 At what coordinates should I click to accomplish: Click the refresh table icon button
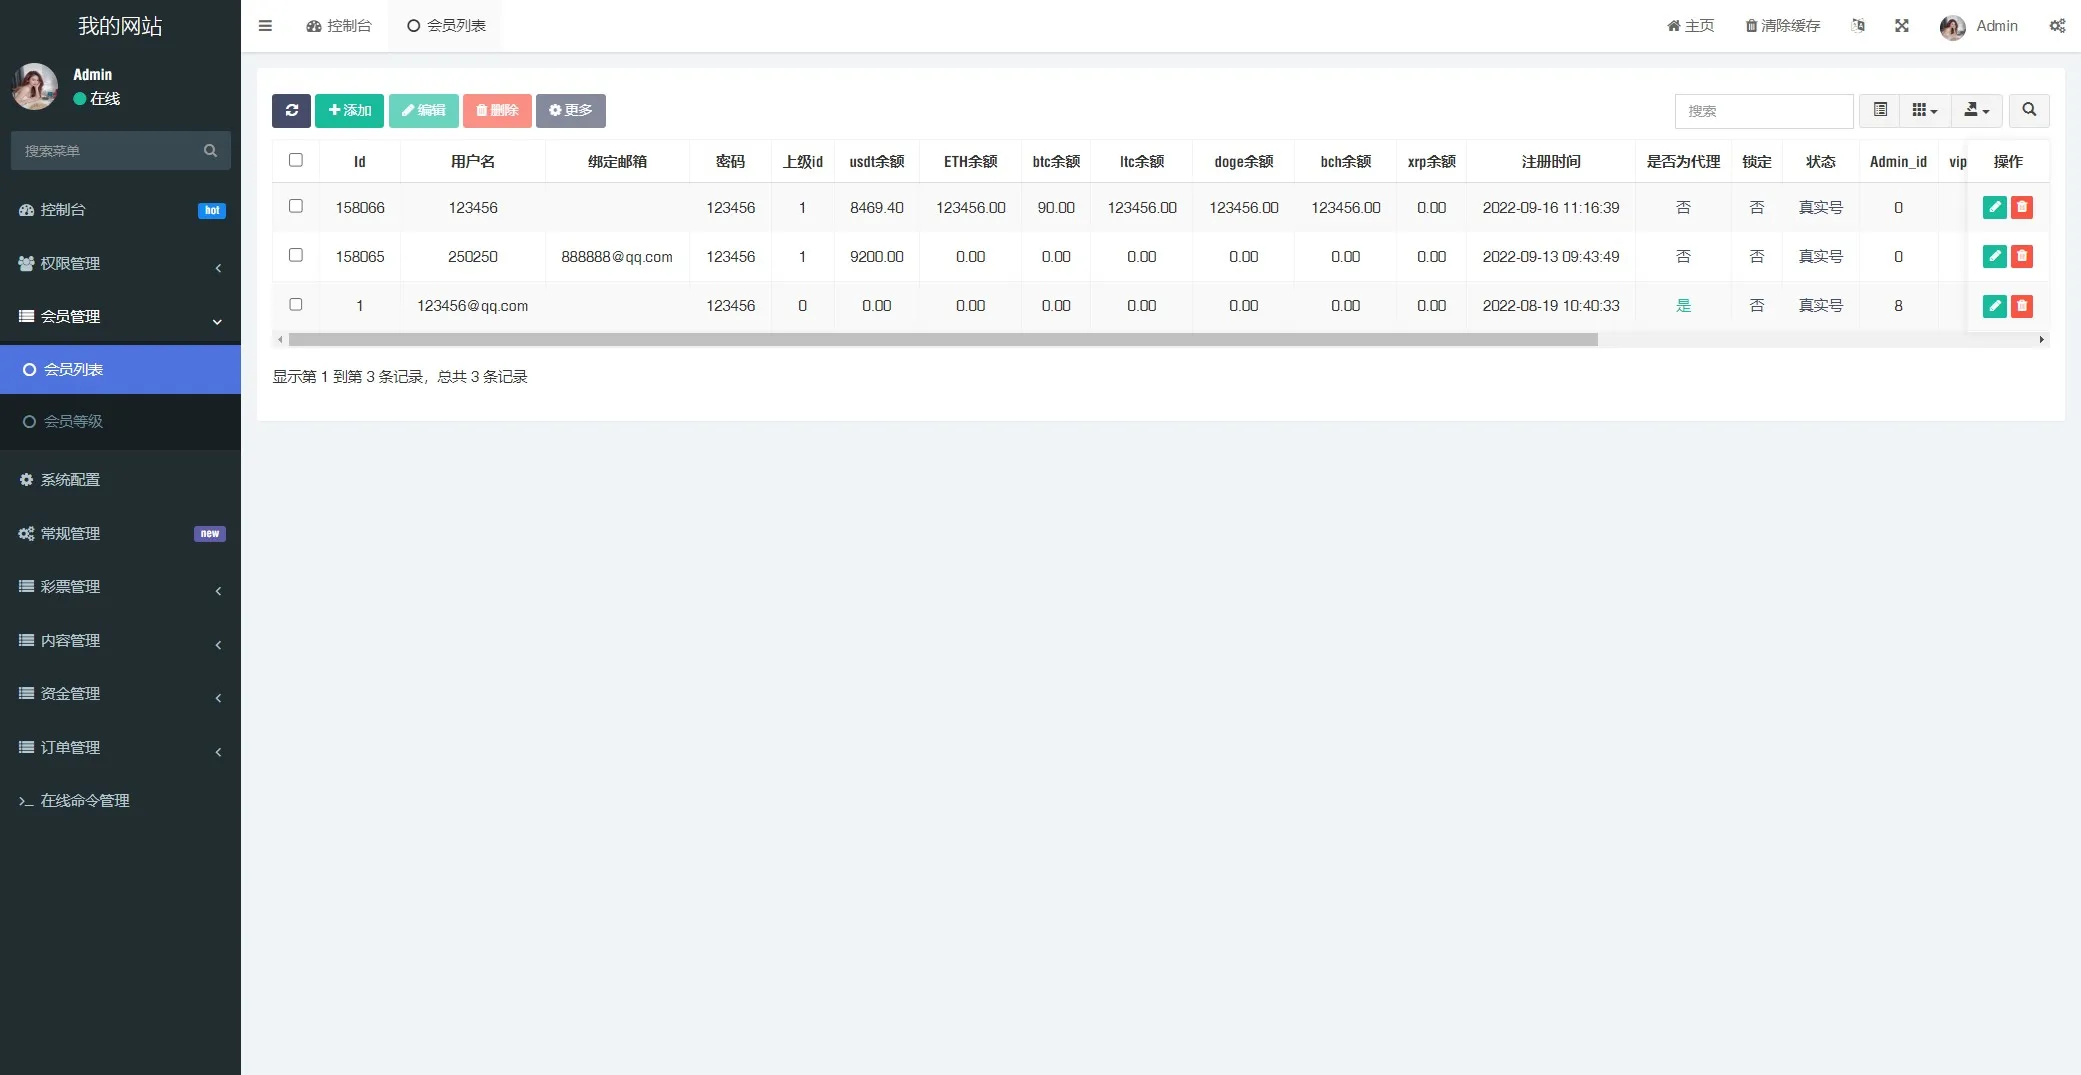tap(291, 110)
